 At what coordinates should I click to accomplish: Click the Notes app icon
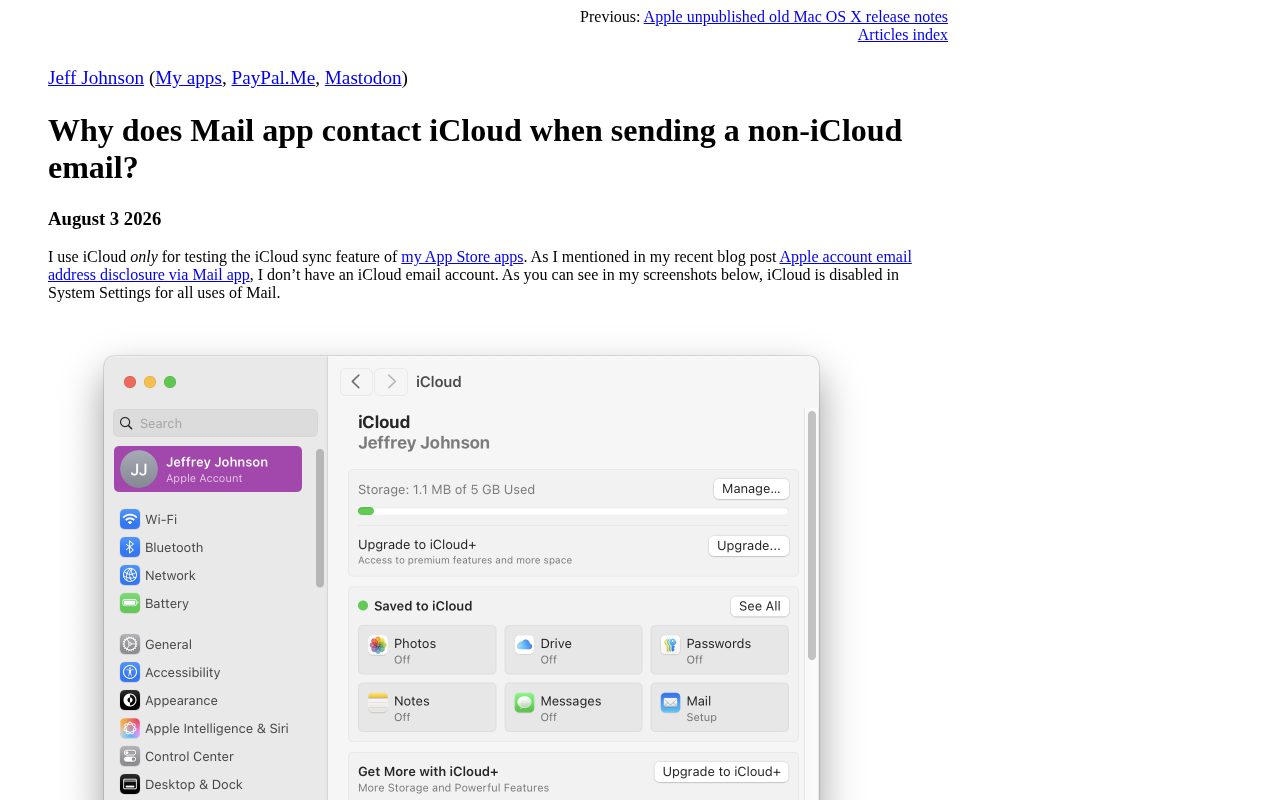378,703
